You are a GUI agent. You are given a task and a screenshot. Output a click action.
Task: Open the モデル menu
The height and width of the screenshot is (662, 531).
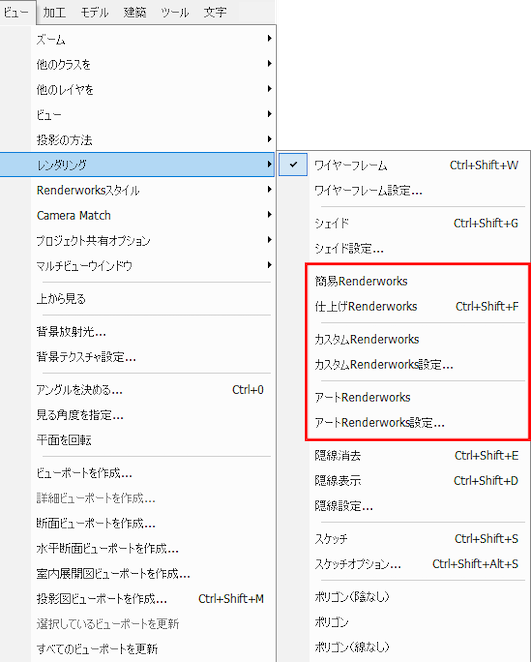click(95, 12)
